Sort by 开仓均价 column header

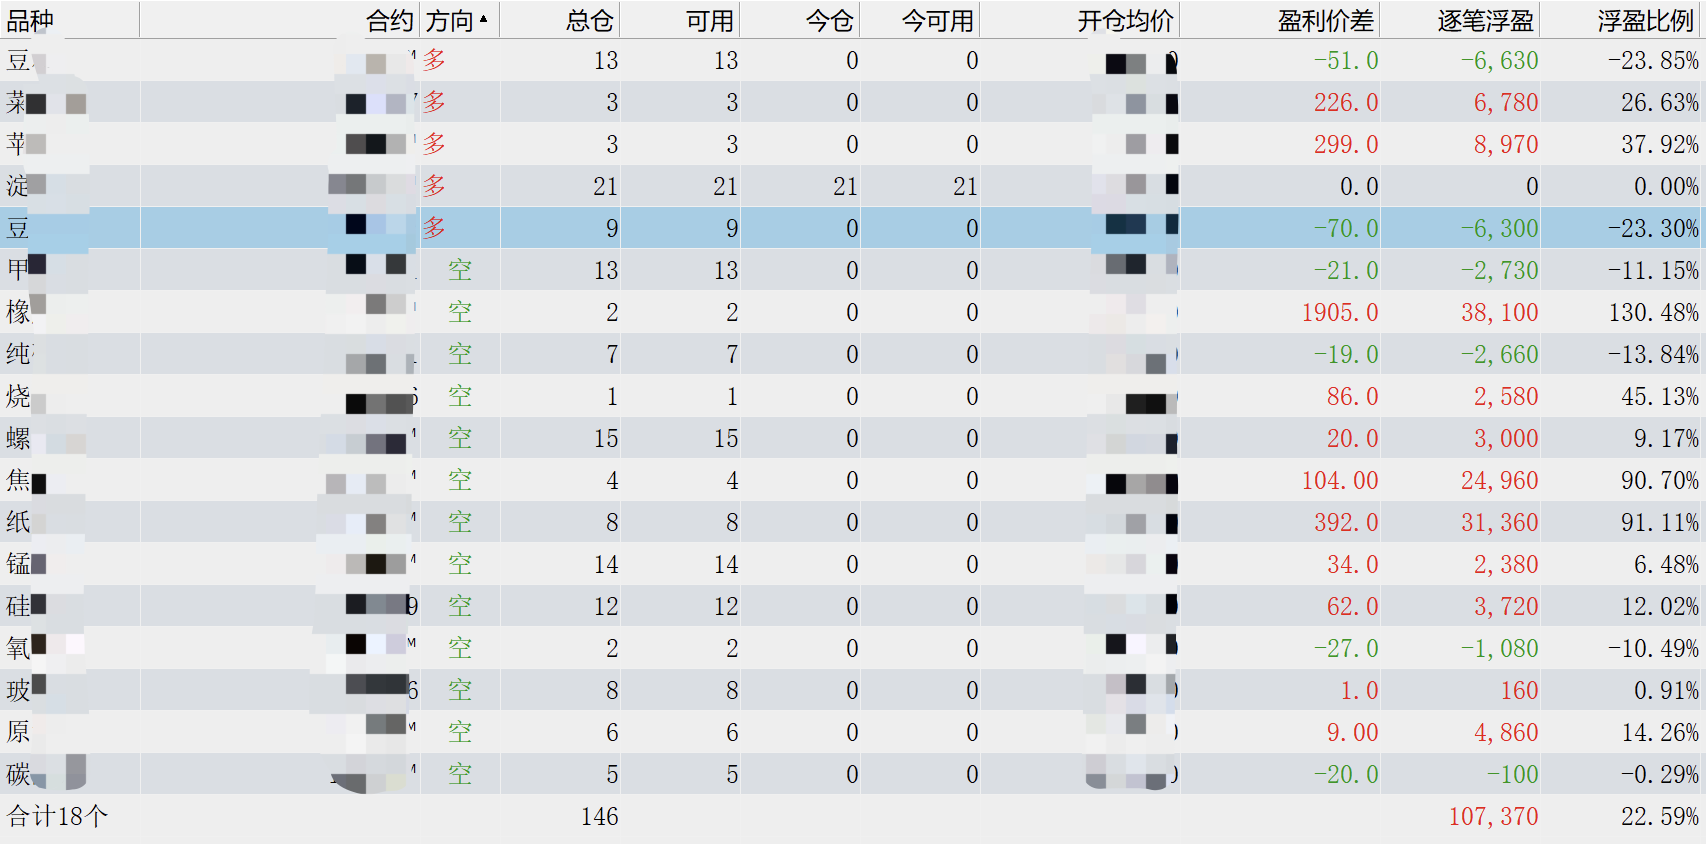tap(1125, 20)
